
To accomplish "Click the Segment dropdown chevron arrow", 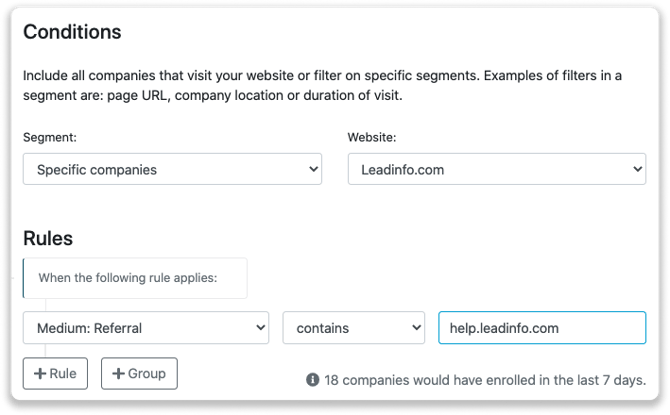I will coord(311,170).
